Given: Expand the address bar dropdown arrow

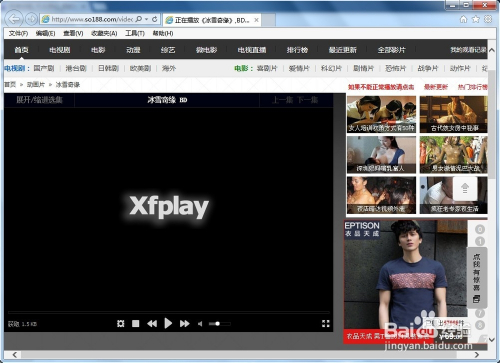Looking at the screenshot, I should click(146, 19).
